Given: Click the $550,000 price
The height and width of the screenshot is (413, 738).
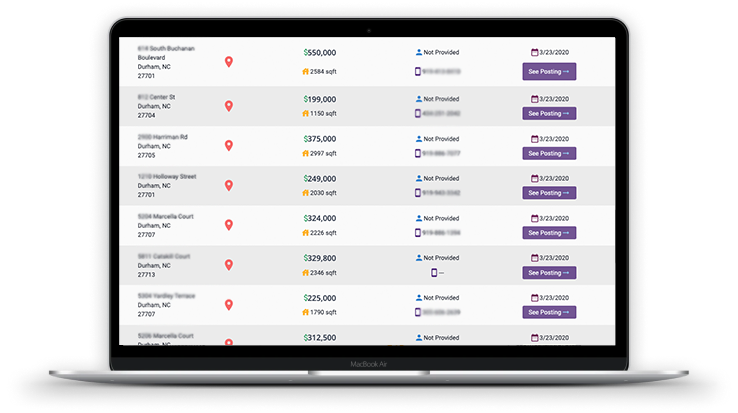Looking at the screenshot, I should click(x=320, y=53).
